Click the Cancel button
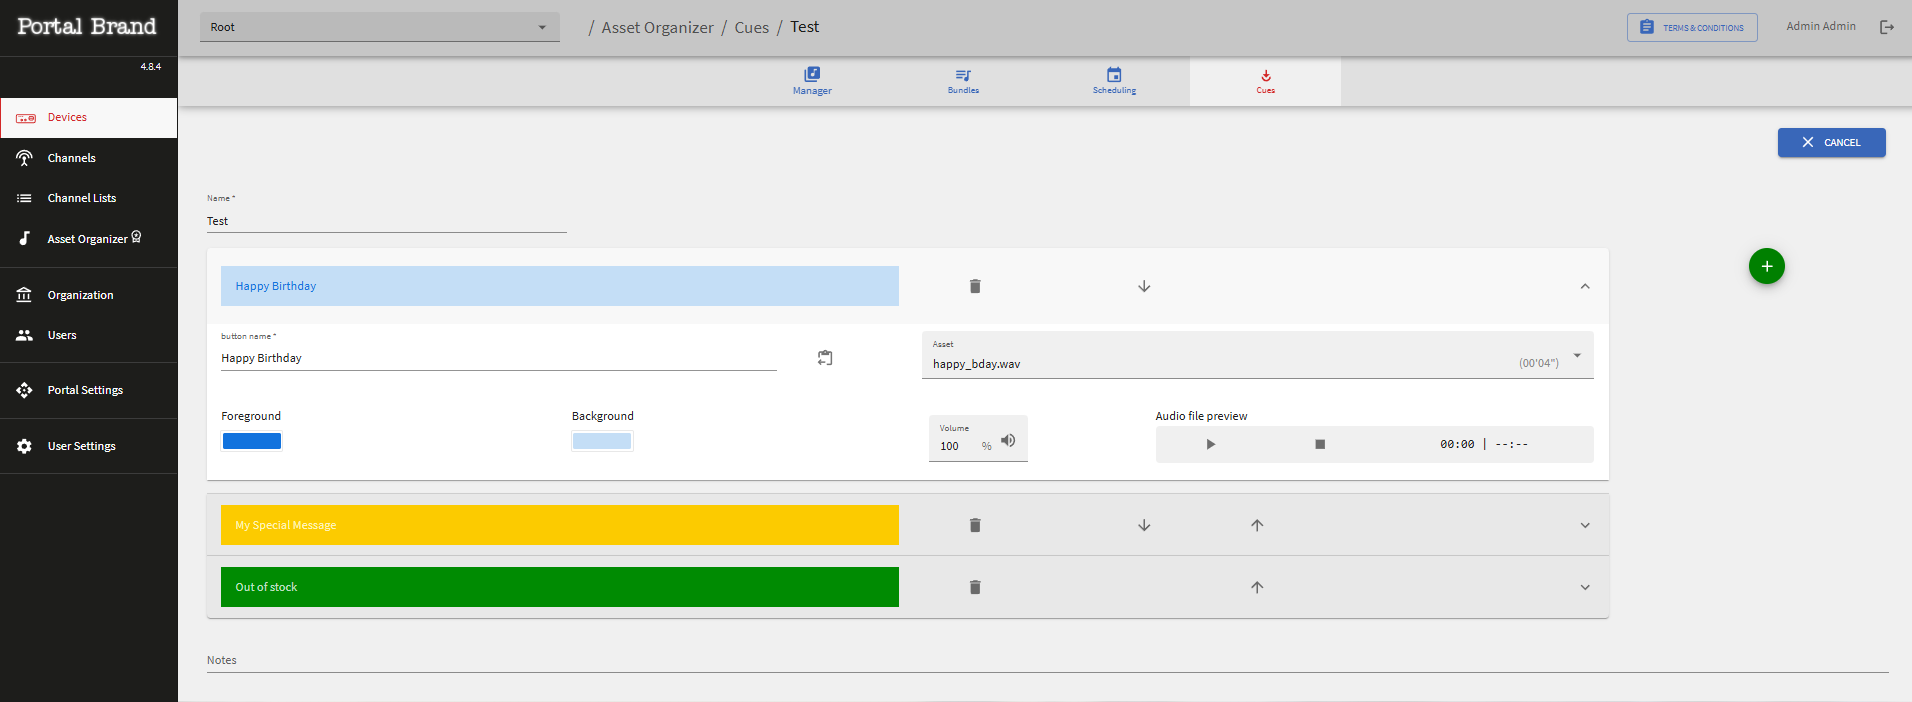Image resolution: width=1912 pixels, height=702 pixels. tap(1832, 142)
